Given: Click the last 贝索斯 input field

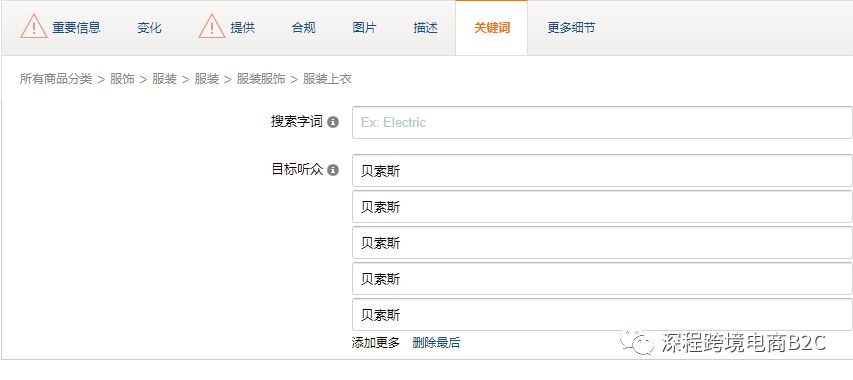Looking at the screenshot, I should pyautogui.click(x=602, y=314).
